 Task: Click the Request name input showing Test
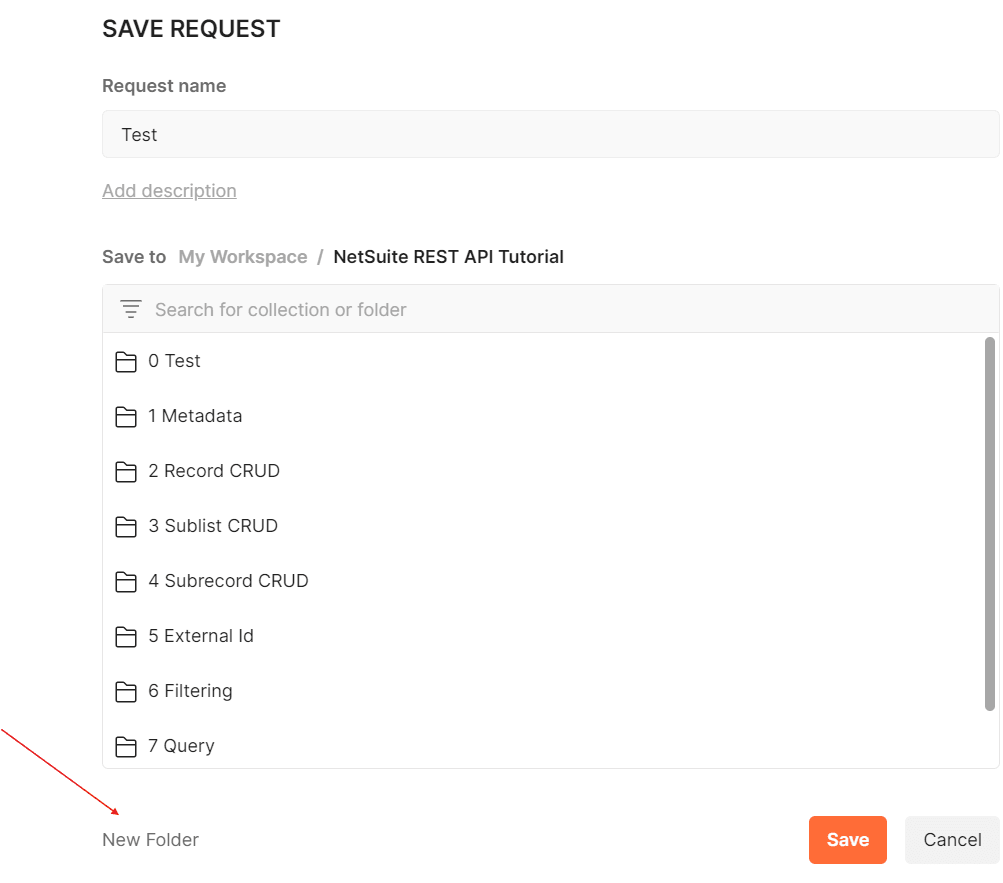pyautogui.click(x=550, y=134)
